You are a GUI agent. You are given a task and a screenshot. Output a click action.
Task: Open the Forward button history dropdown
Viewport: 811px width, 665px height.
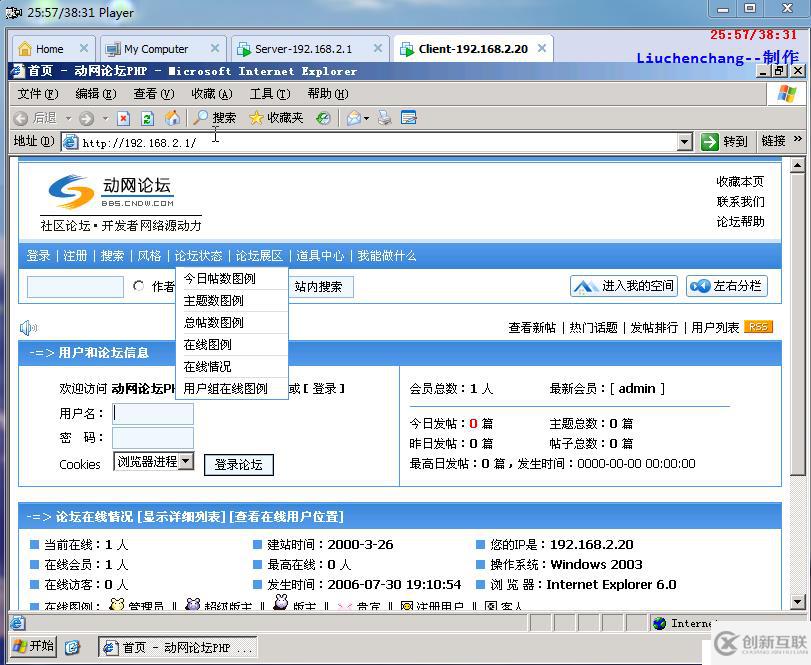(106, 118)
